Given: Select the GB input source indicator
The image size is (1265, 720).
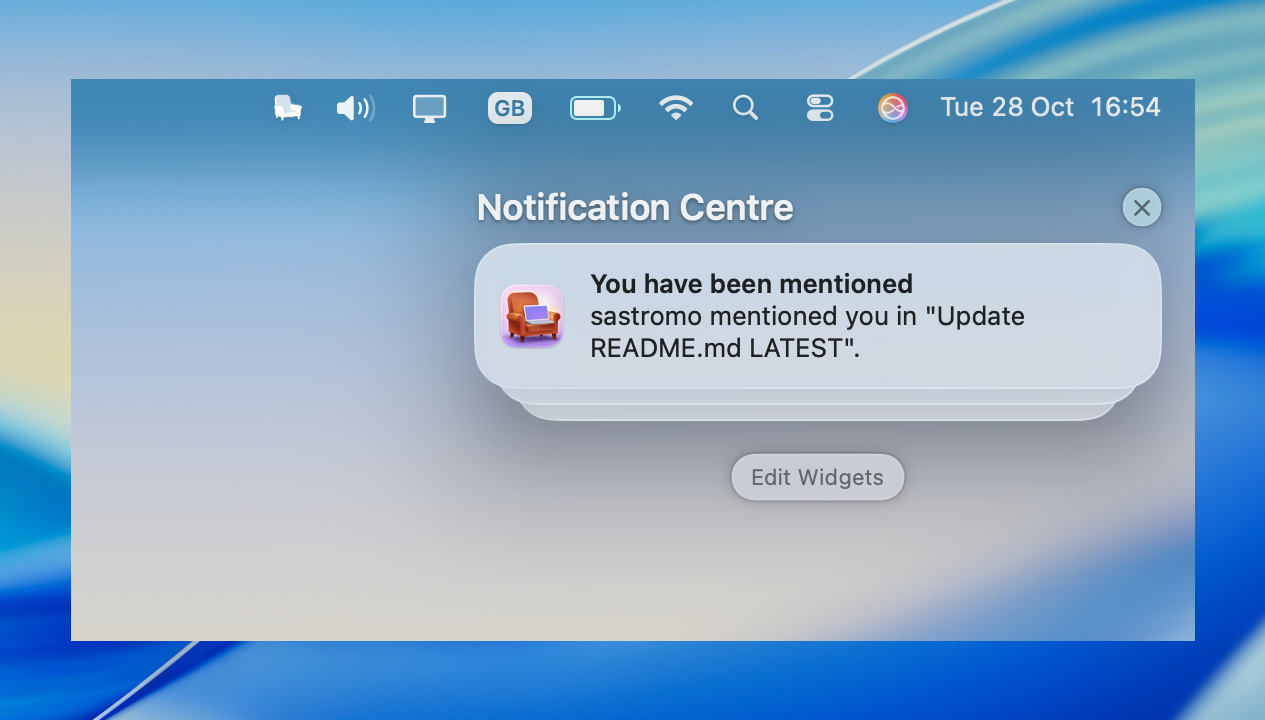Looking at the screenshot, I should [509, 107].
